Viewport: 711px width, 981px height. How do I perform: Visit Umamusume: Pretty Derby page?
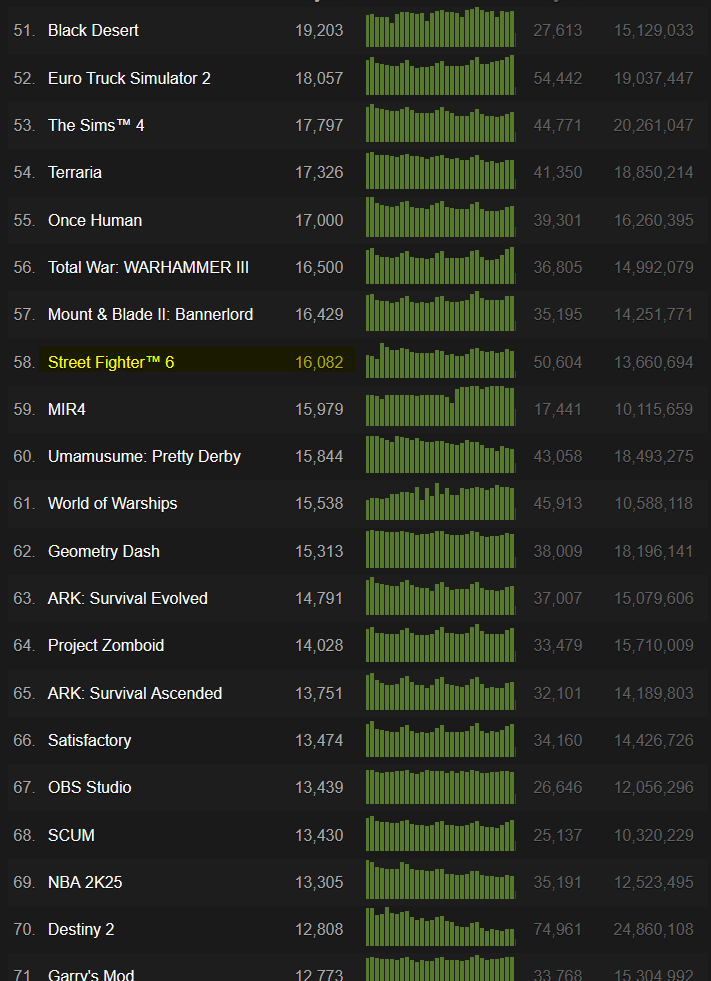(x=145, y=456)
